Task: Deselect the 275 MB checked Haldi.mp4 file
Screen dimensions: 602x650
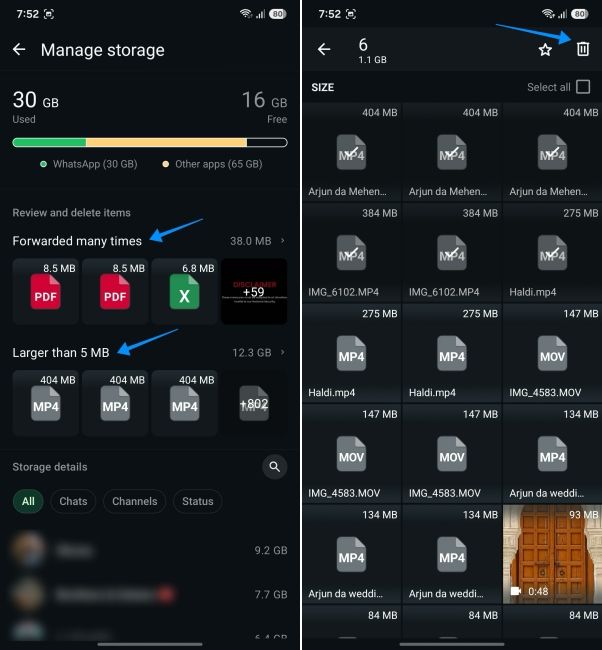Action: [552, 253]
